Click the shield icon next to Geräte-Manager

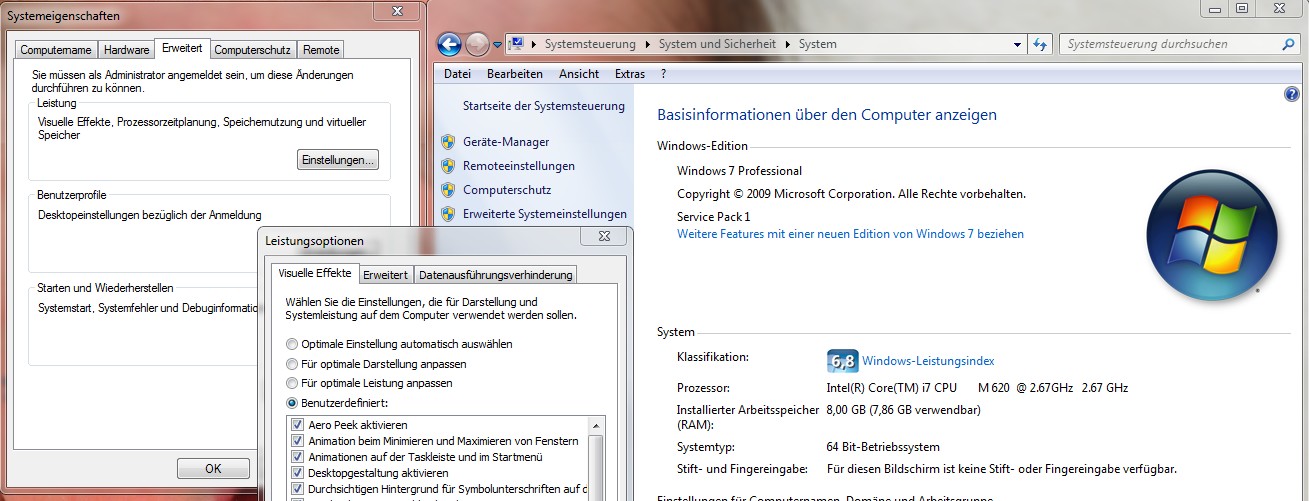(448, 142)
